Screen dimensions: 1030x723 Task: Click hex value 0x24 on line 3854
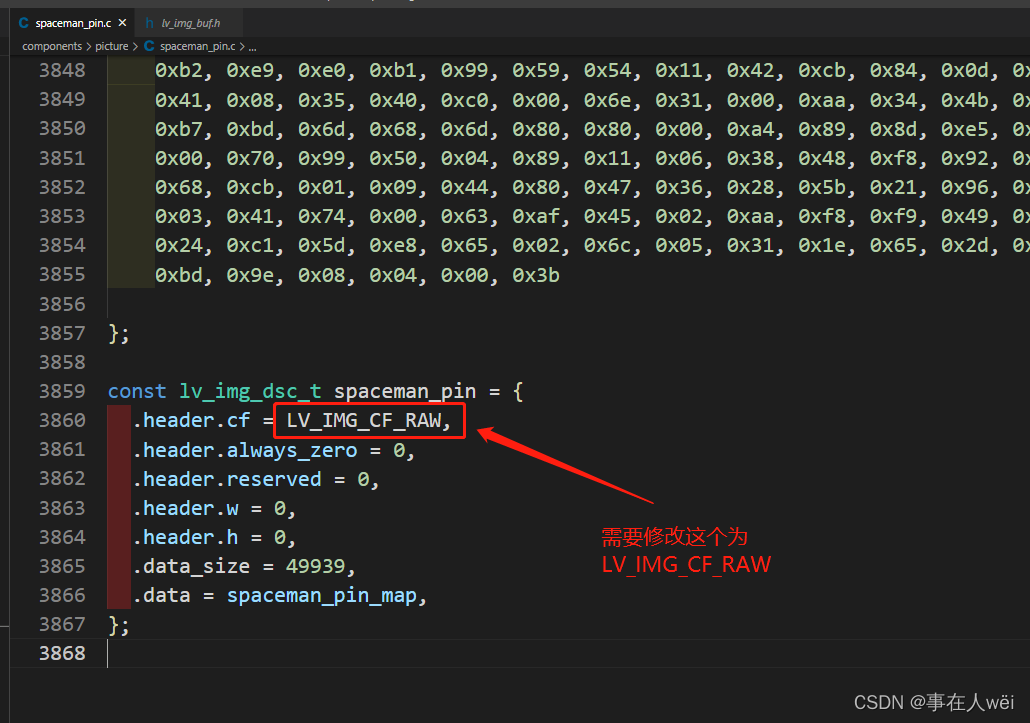click(x=179, y=246)
